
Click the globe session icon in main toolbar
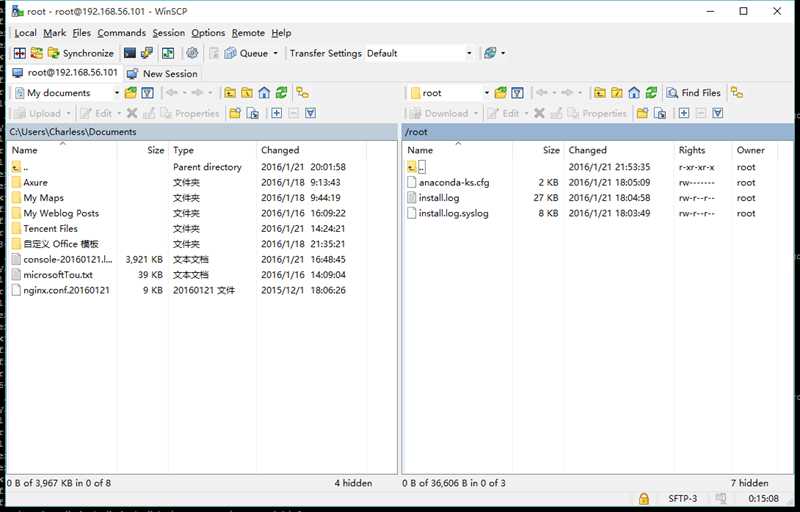coord(490,53)
